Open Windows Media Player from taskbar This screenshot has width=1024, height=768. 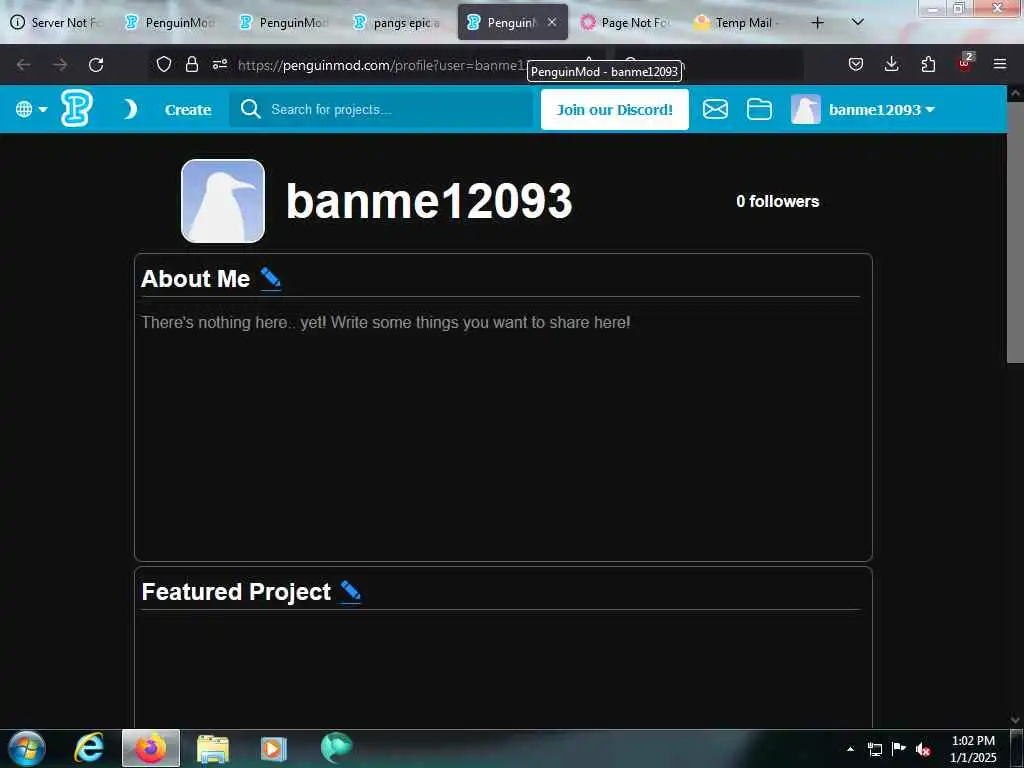(274, 748)
